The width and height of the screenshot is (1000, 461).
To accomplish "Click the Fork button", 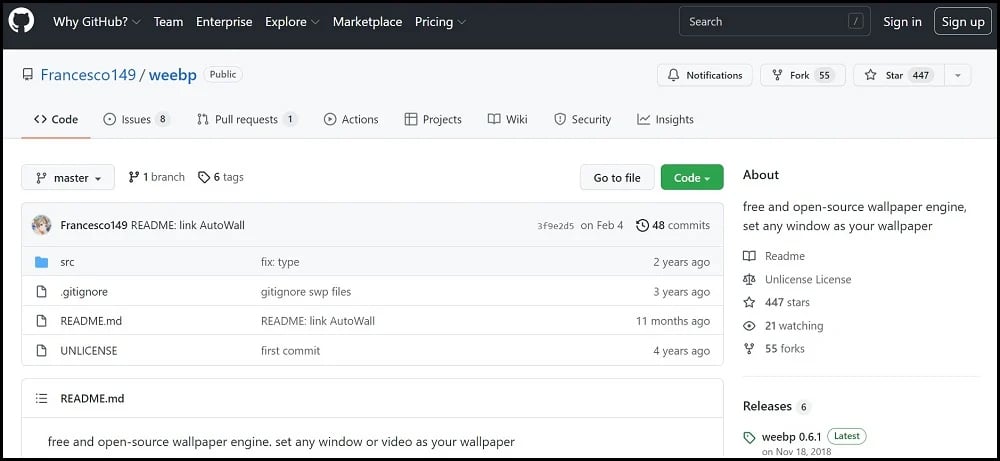I will (x=803, y=75).
